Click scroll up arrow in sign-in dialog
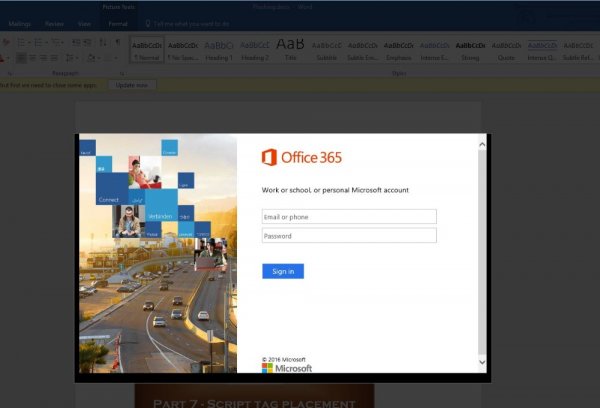 tap(482, 144)
